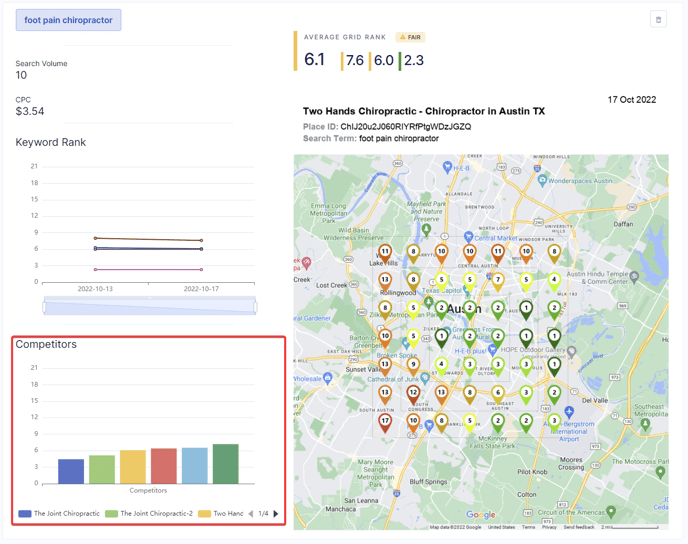Click the Austin-Bergstrom airport marker icon

(569, 412)
